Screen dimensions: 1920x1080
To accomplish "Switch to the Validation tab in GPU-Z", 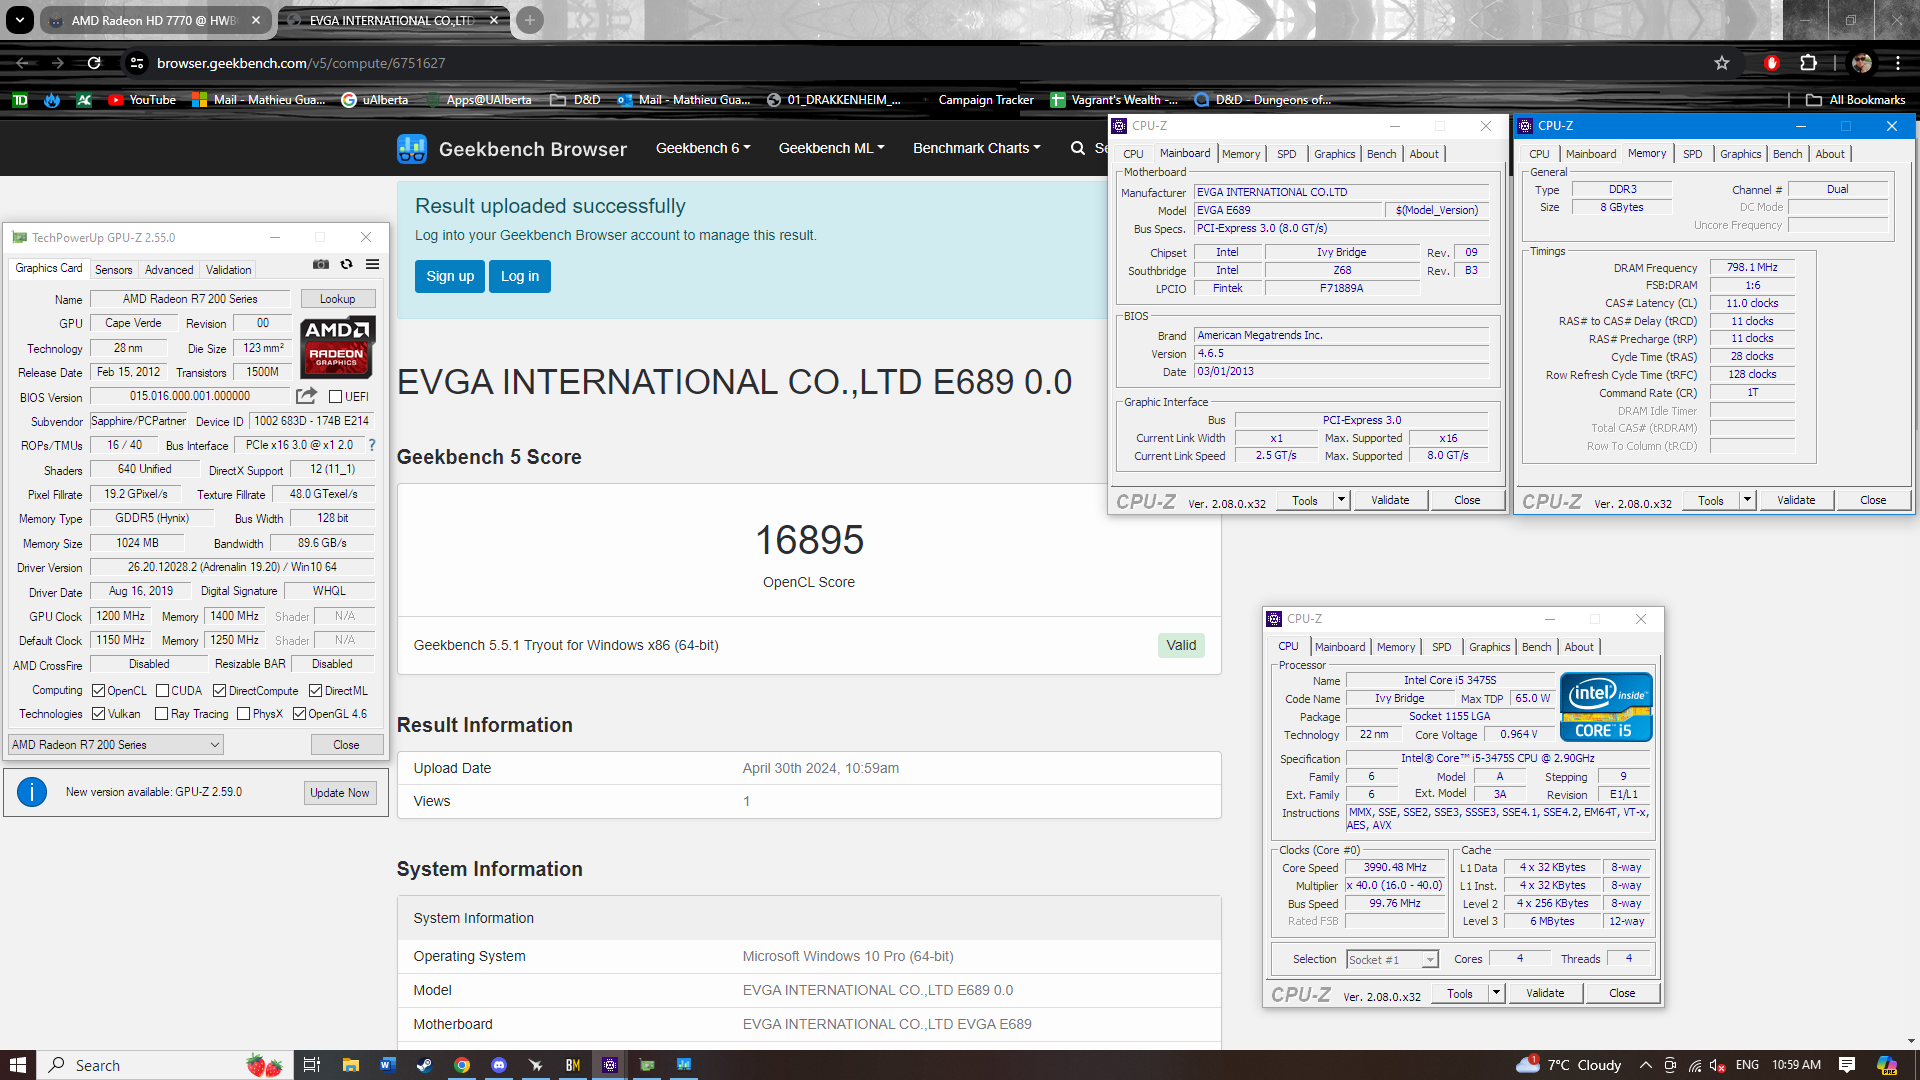I will [228, 270].
